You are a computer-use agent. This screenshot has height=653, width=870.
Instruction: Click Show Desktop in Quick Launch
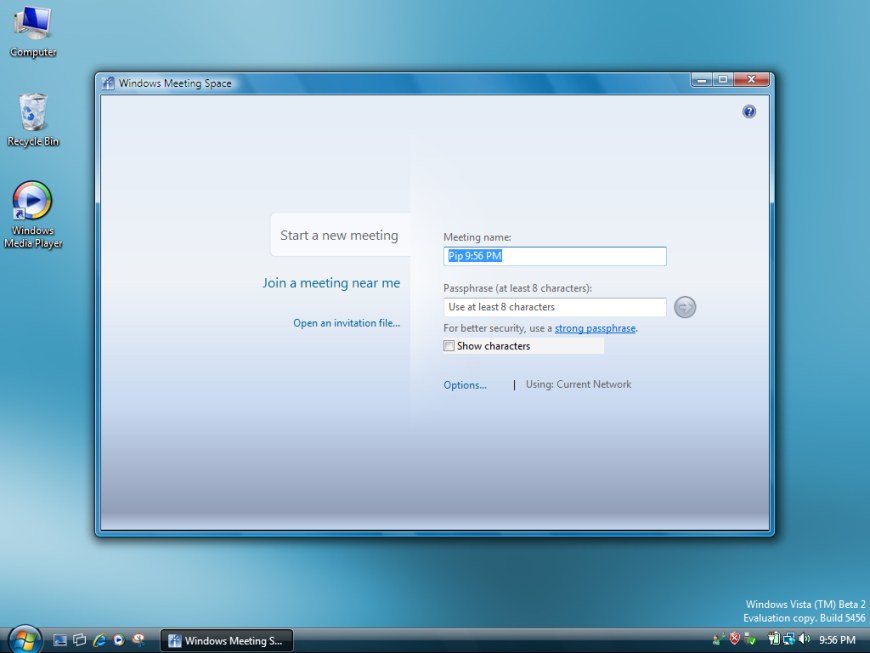(x=59, y=640)
